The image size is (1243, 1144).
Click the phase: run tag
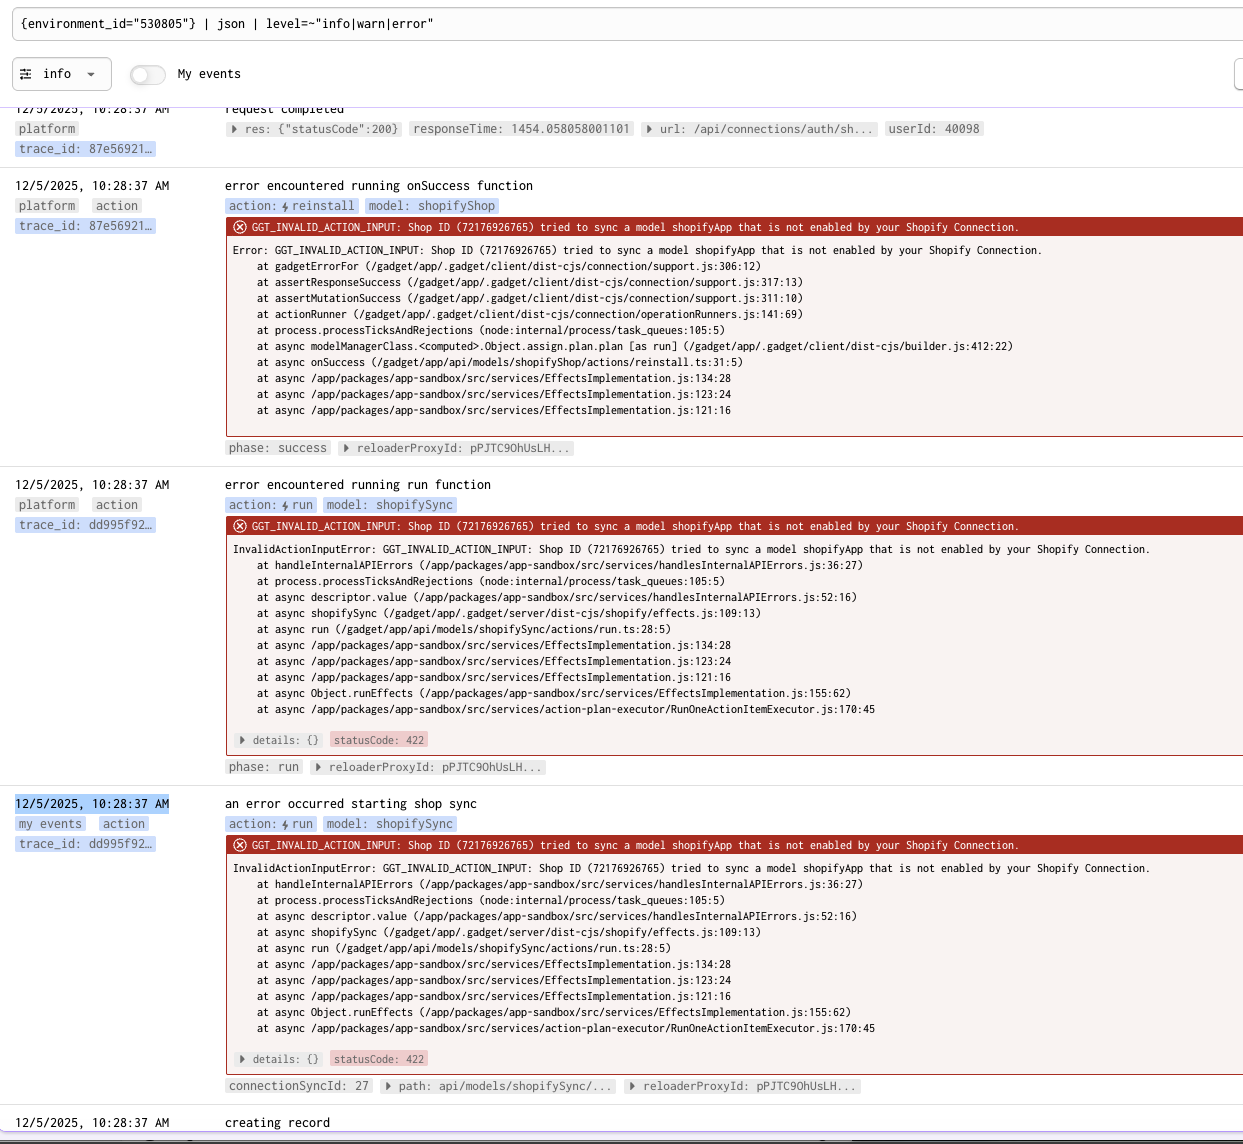tap(263, 767)
